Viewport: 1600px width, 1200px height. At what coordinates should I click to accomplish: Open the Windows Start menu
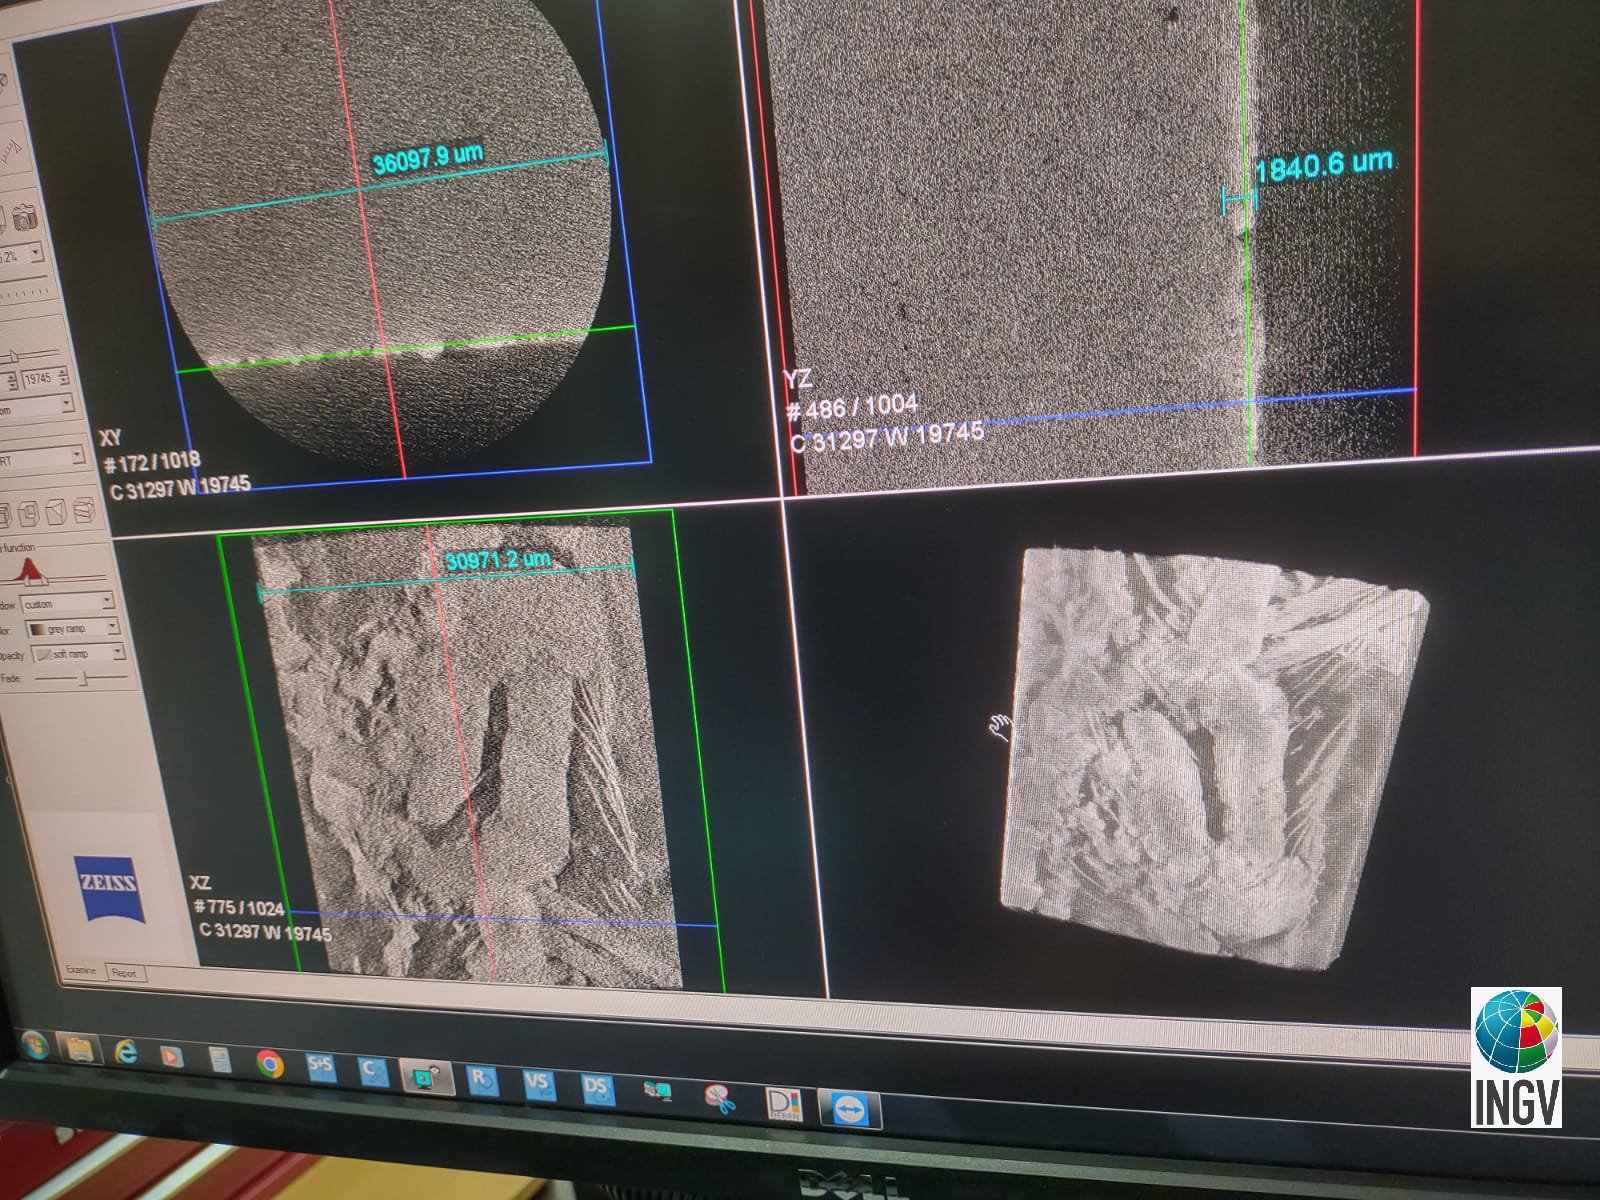click(33, 1047)
